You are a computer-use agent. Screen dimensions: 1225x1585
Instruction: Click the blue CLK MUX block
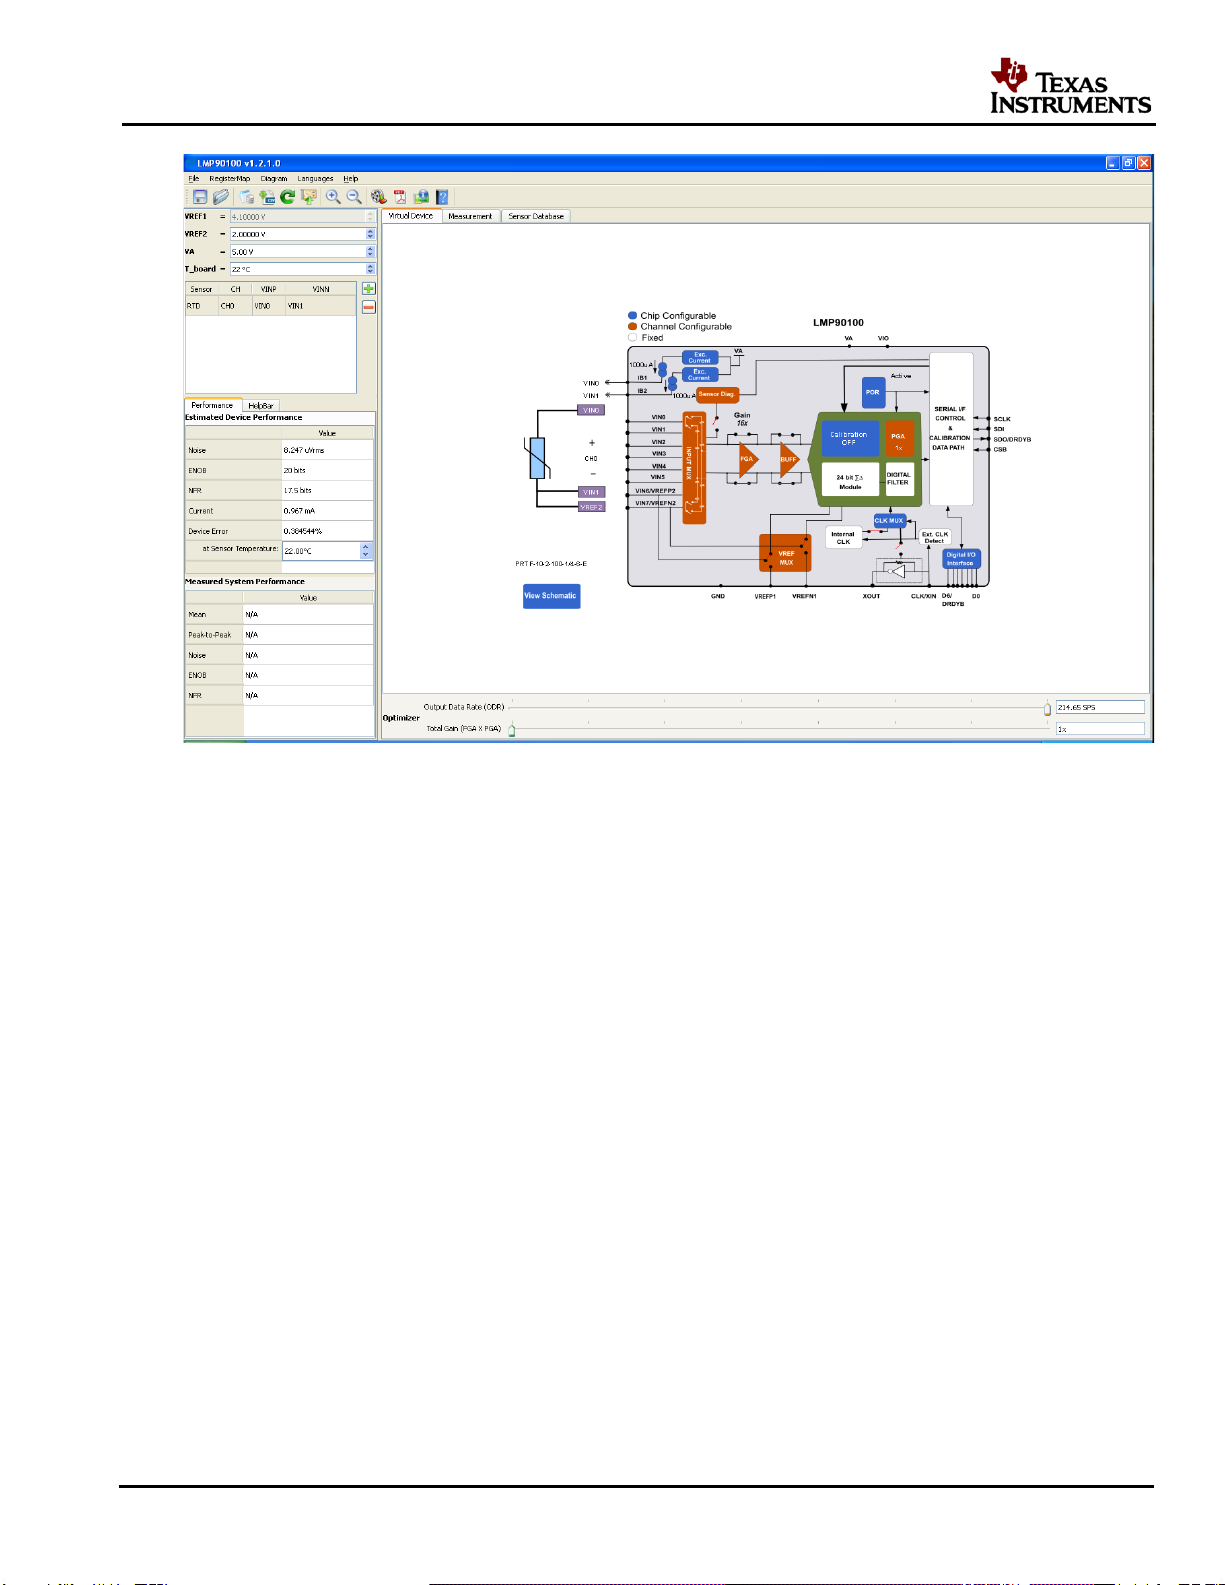pos(889,520)
